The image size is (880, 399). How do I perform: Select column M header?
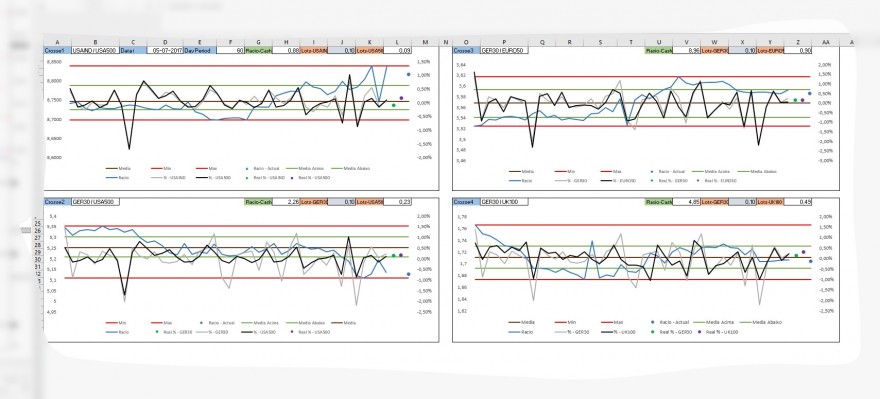click(425, 42)
